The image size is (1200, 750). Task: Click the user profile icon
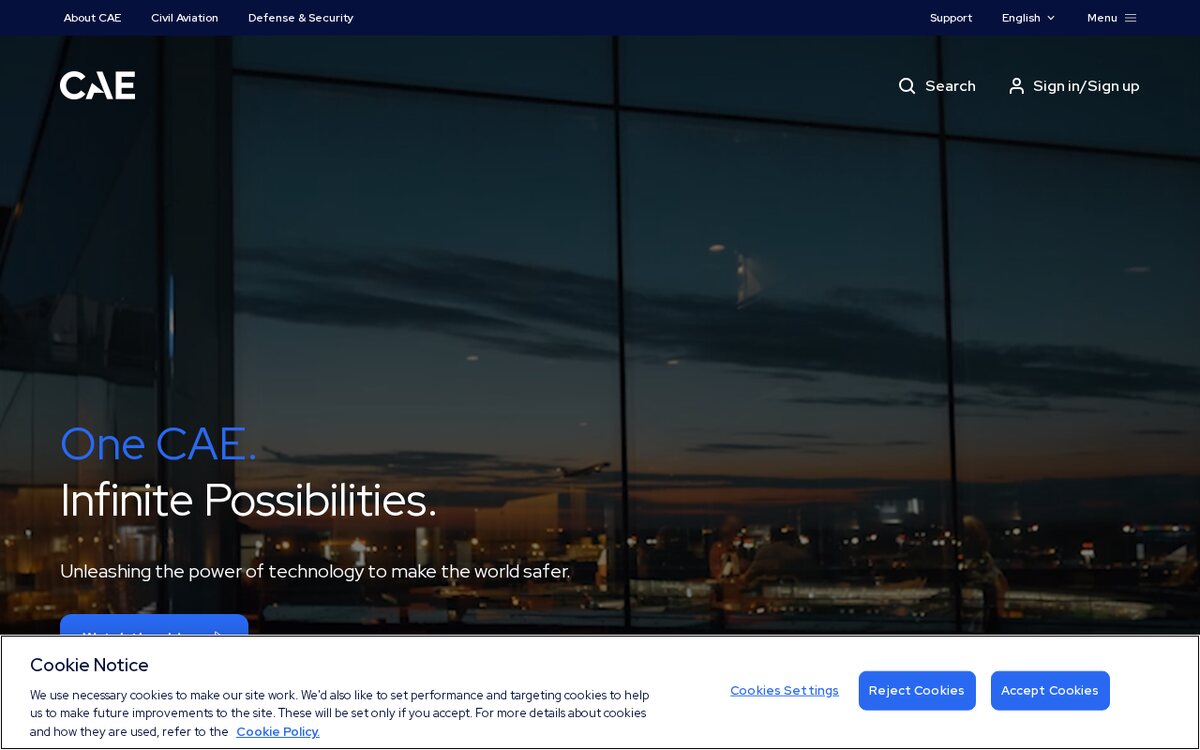pos(1016,86)
